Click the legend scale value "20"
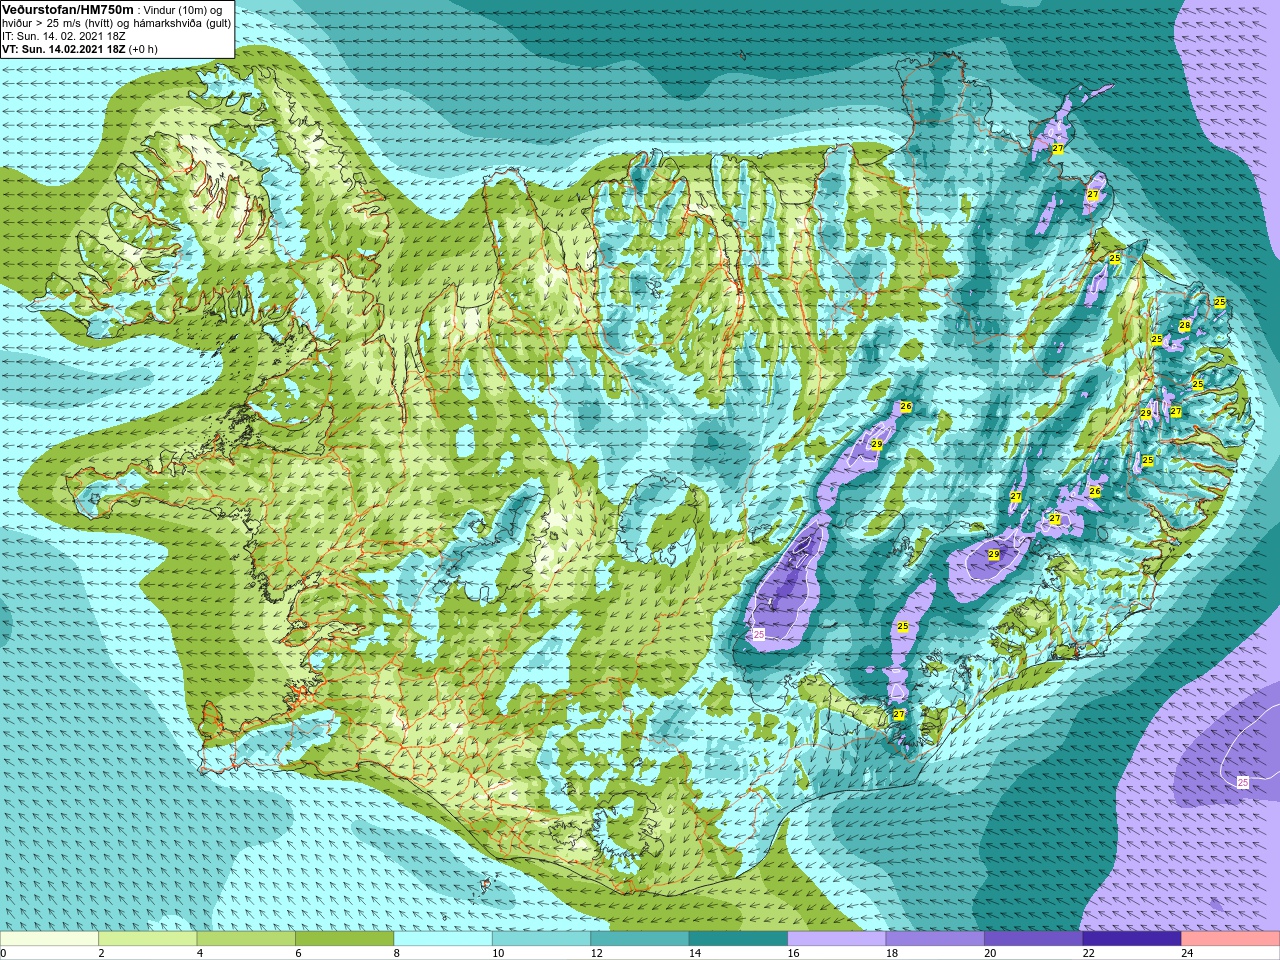The width and height of the screenshot is (1280, 960). pyautogui.click(x=991, y=953)
